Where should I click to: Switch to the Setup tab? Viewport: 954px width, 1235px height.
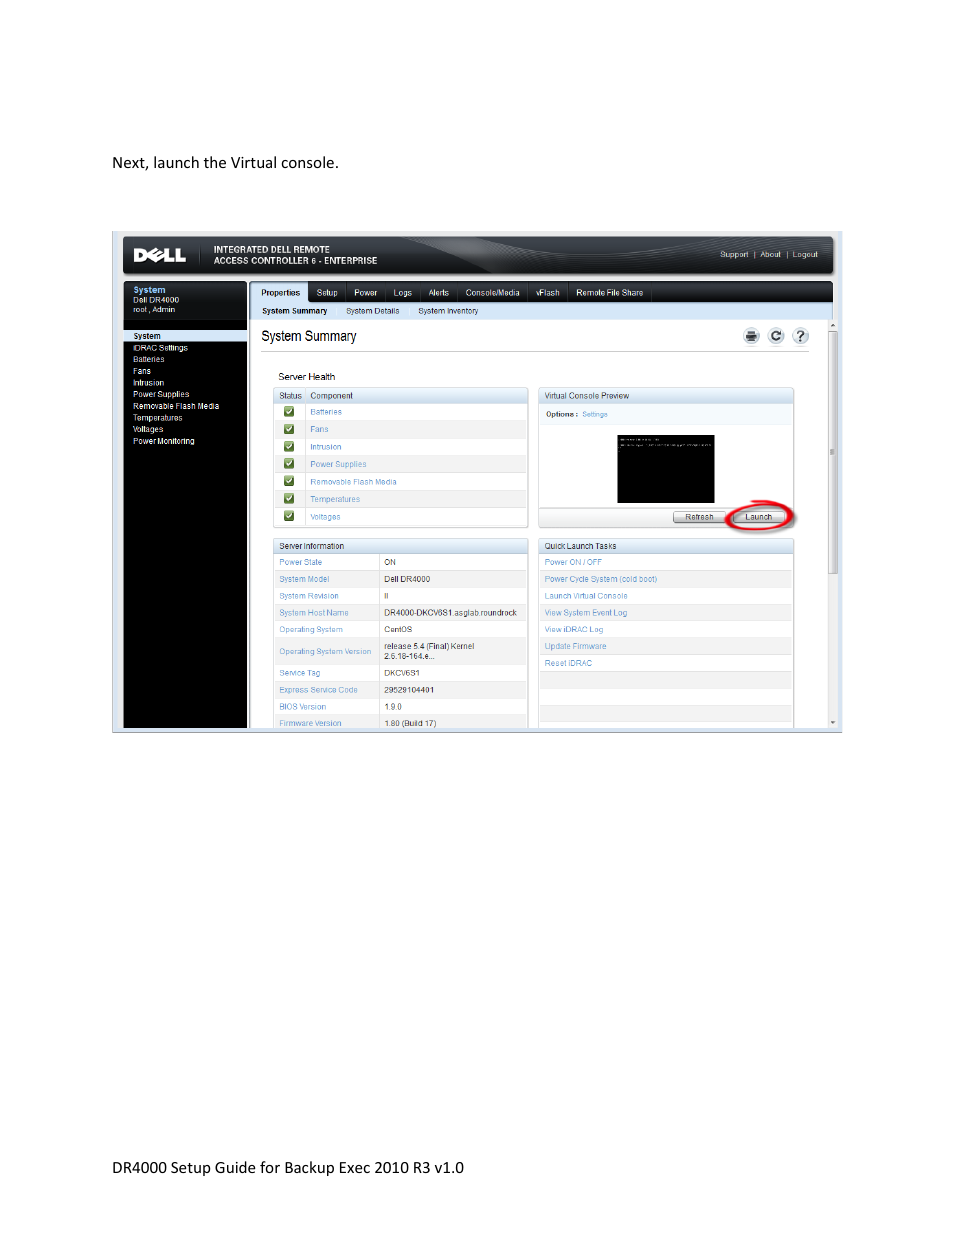tap(327, 293)
